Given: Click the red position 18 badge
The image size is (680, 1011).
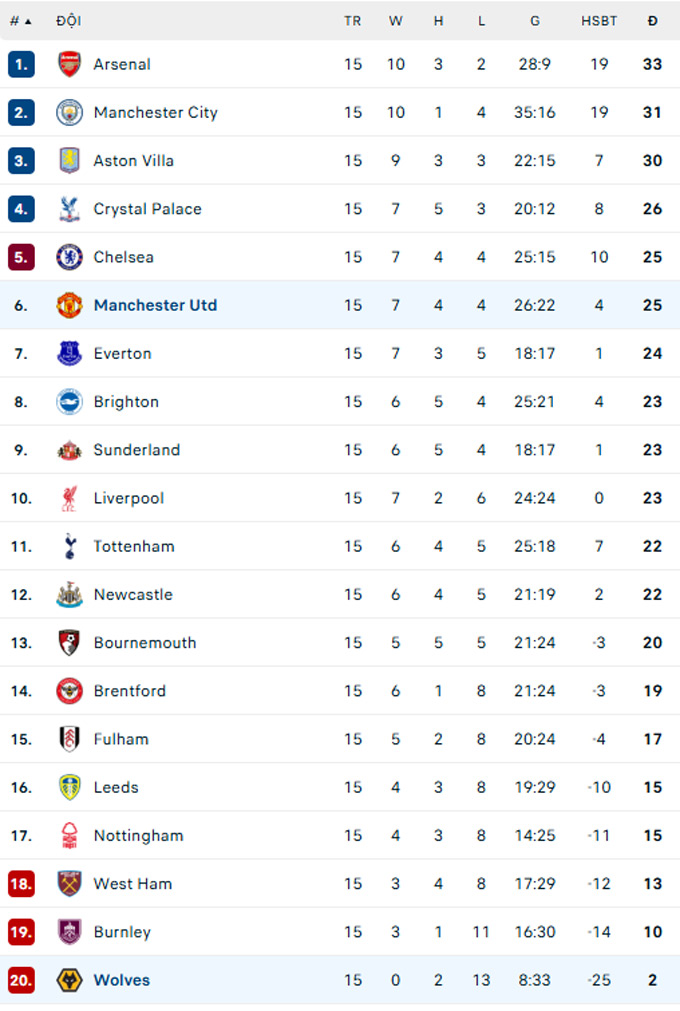Looking at the screenshot, I should (21, 884).
